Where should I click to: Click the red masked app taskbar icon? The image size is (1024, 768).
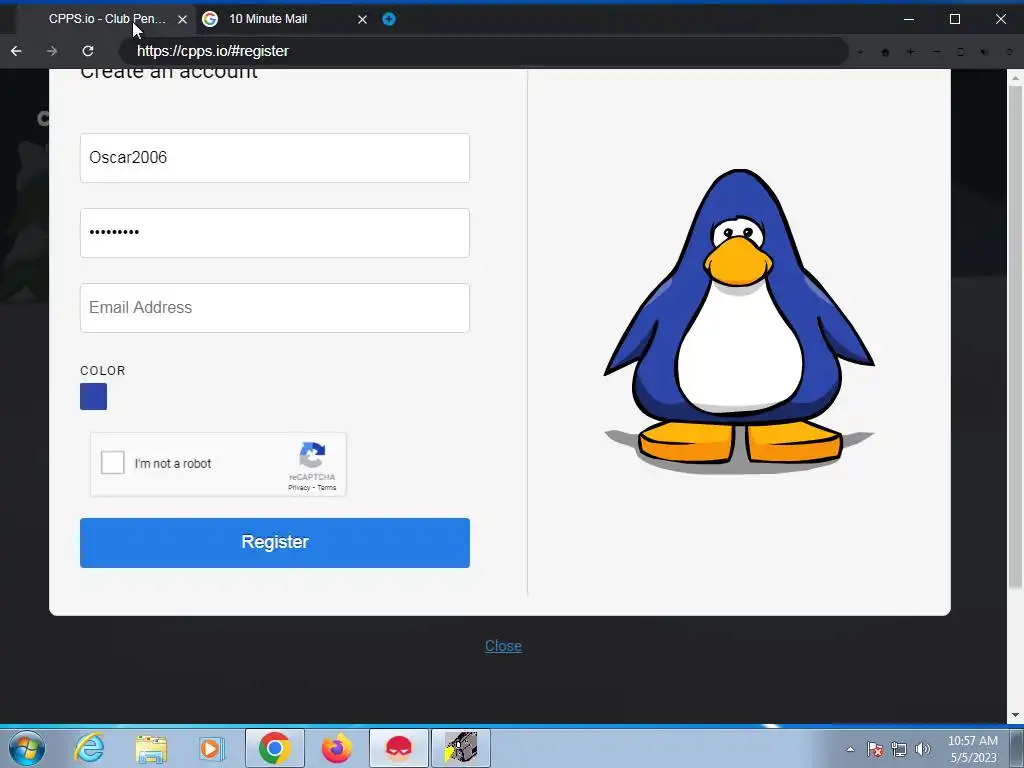(x=398, y=748)
